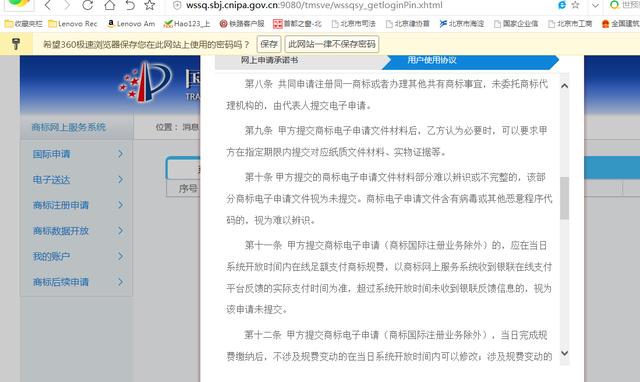The width and height of the screenshot is (640, 382).
Task: Expand the 国际申请 chevron arrow
Action: pos(120,154)
